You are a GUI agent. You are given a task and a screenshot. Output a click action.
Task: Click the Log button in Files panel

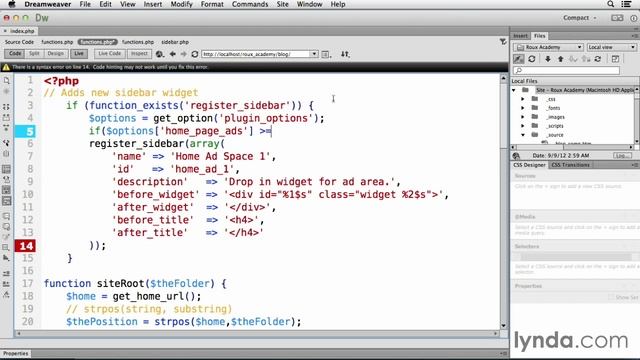click(x=622, y=156)
